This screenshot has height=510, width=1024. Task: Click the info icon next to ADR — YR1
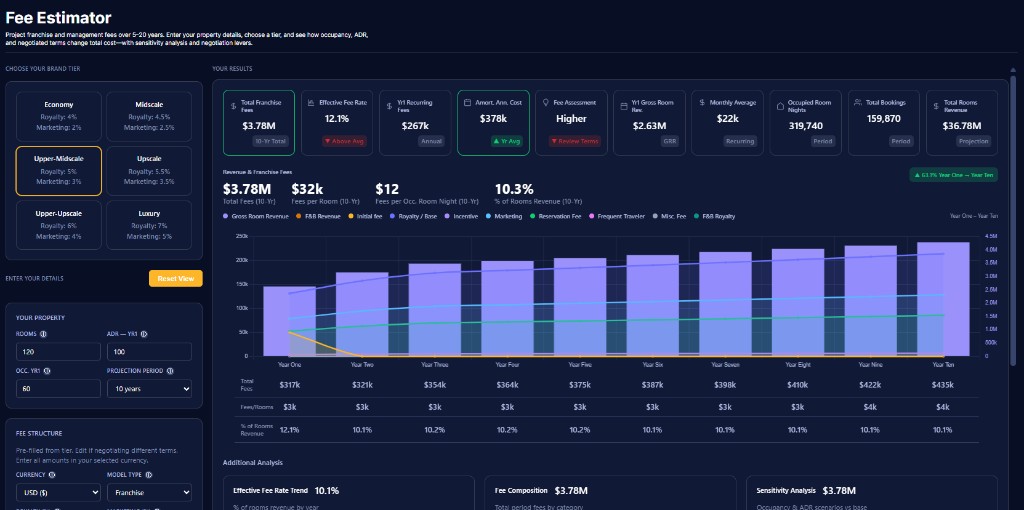pos(144,334)
